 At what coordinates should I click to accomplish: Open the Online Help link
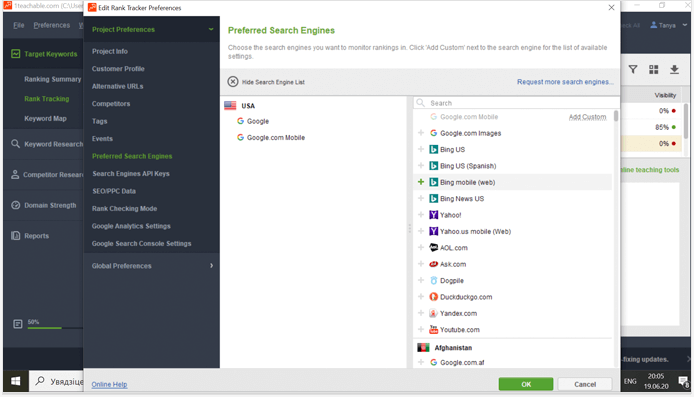point(109,385)
